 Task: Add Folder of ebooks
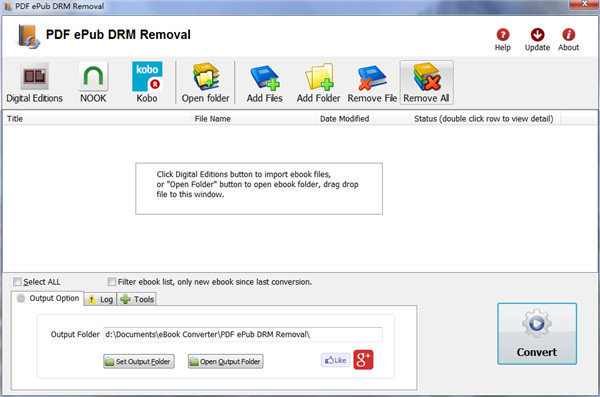(x=318, y=82)
